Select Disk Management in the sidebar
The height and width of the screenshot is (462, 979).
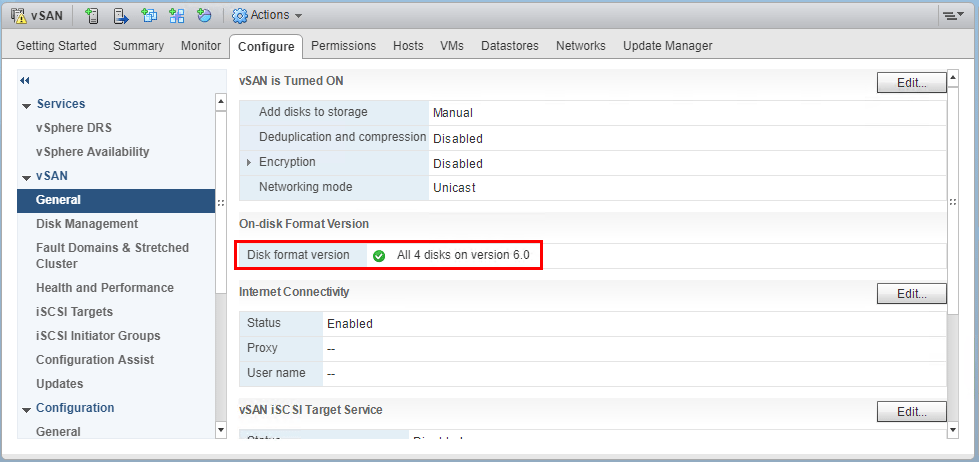coord(87,224)
